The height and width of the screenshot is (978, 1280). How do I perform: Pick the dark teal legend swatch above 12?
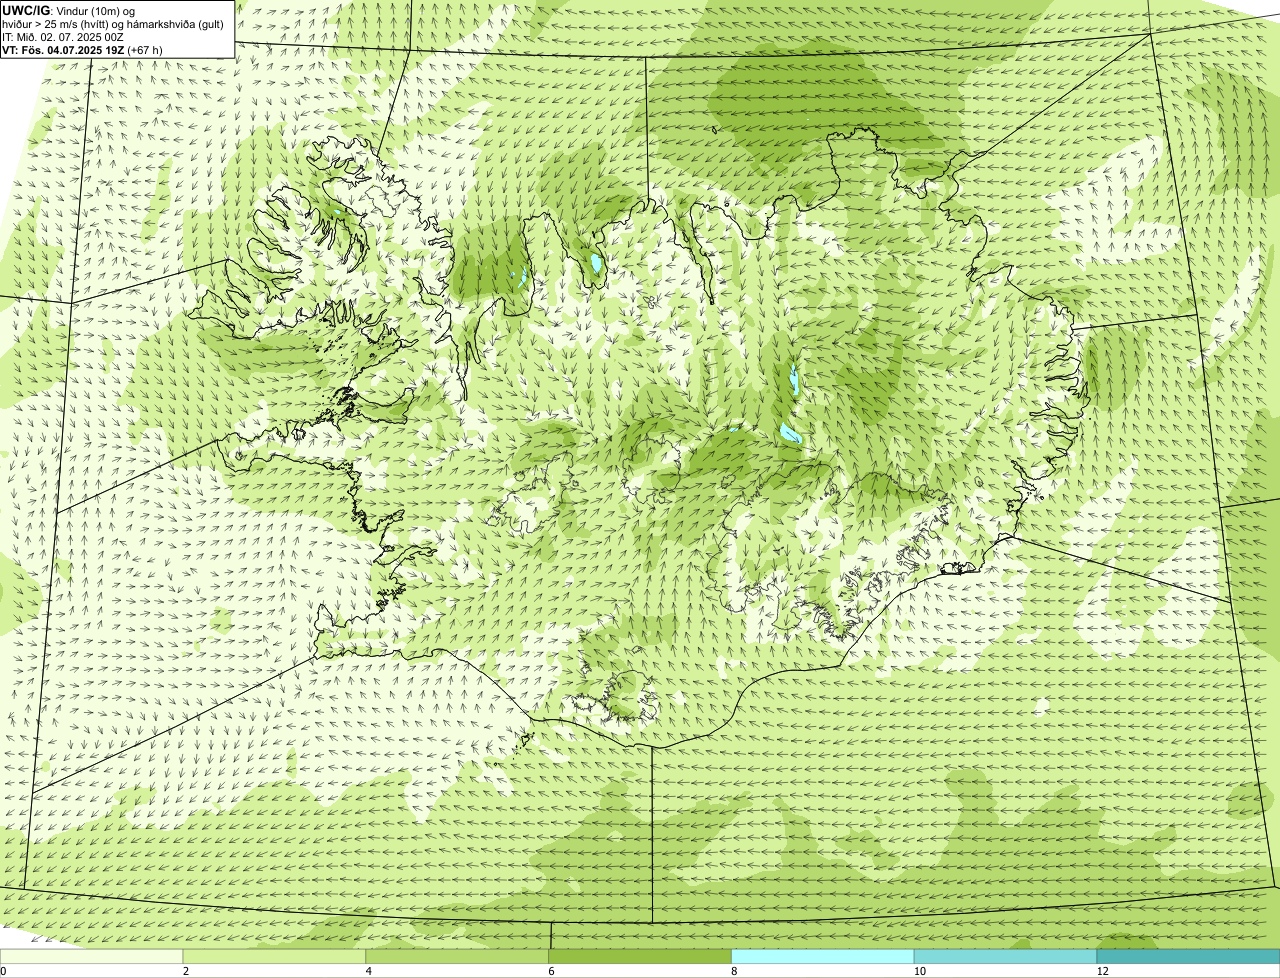click(1188, 956)
